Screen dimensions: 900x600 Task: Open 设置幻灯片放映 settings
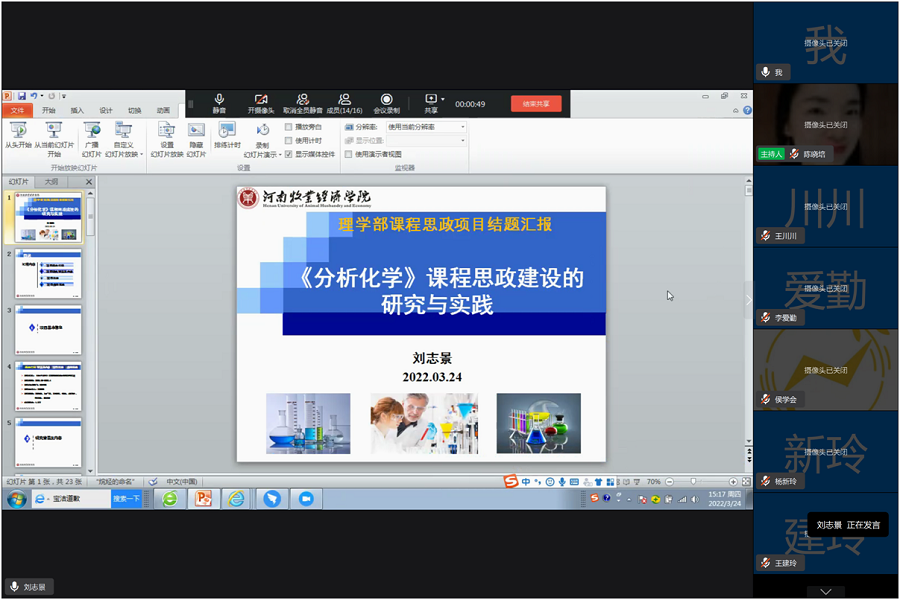point(167,131)
